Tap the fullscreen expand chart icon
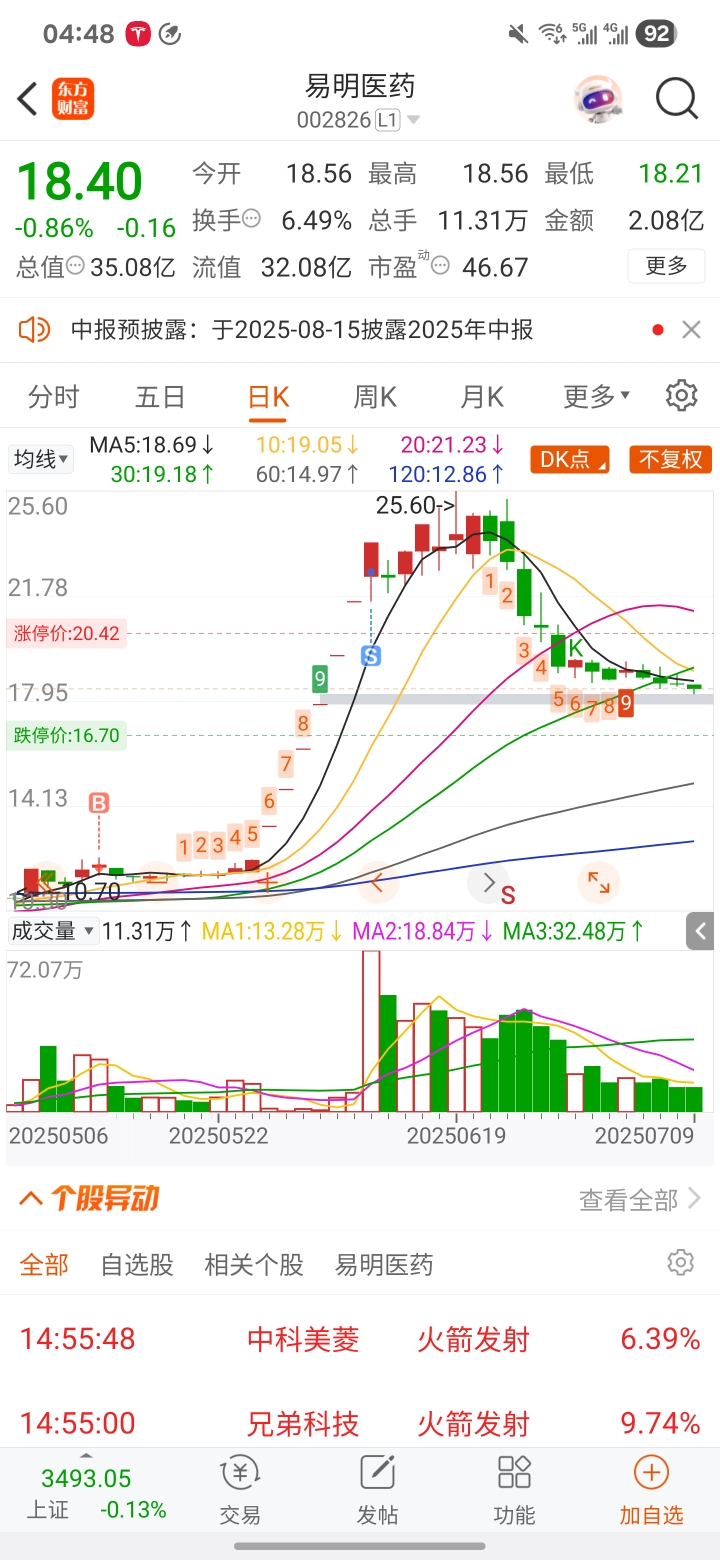The height and width of the screenshot is (1560, 720). coord(599,883)
